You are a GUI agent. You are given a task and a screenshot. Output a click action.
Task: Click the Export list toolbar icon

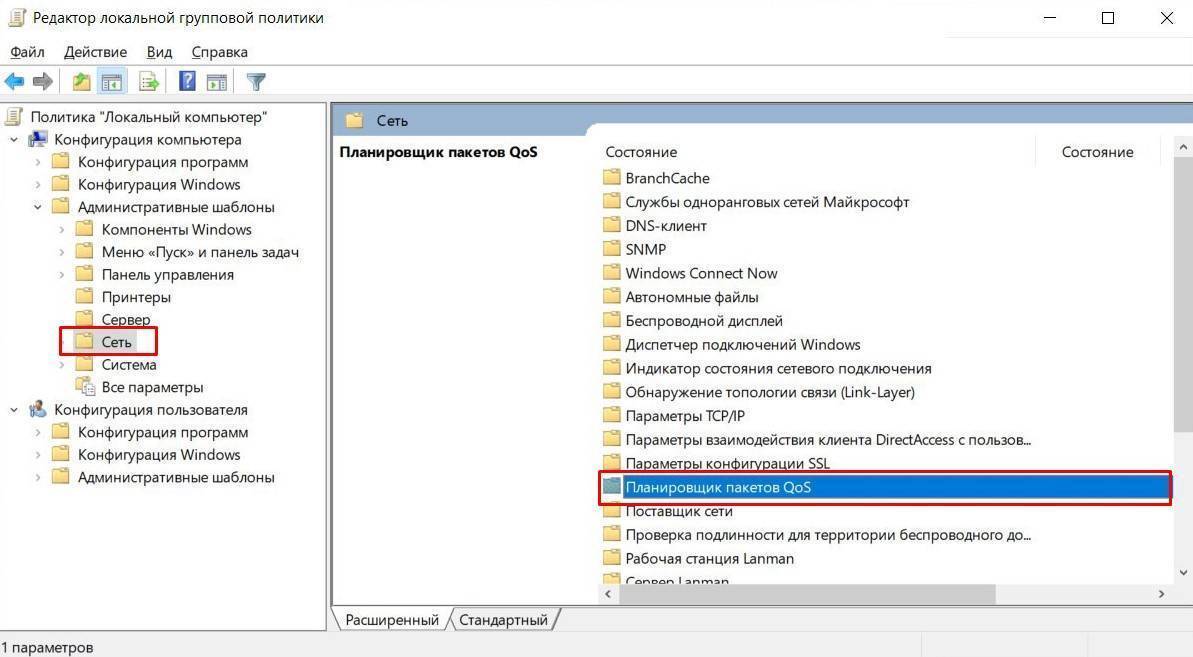click(x=149, y=82)
